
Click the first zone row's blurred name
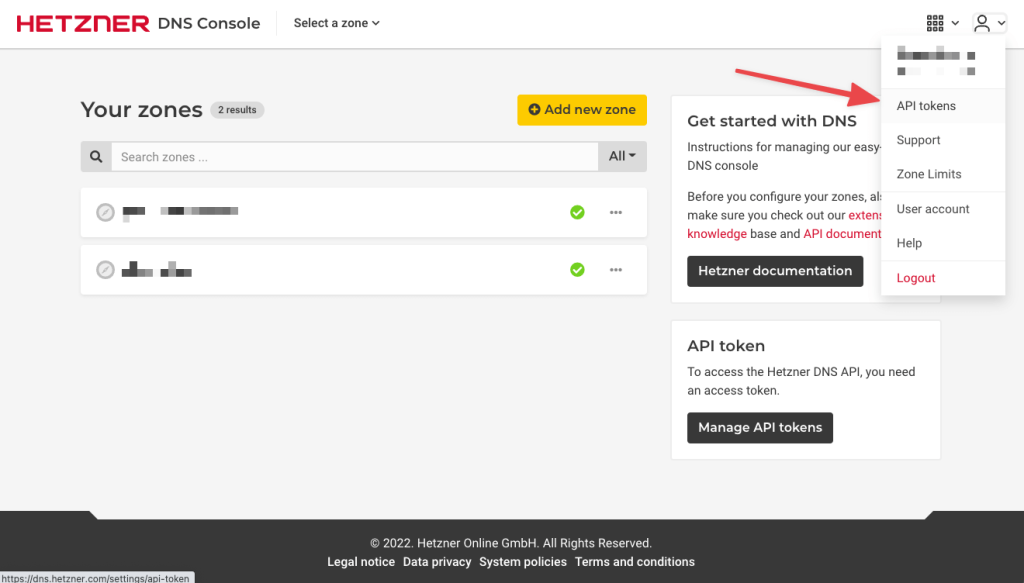click(x=180, y=212)
